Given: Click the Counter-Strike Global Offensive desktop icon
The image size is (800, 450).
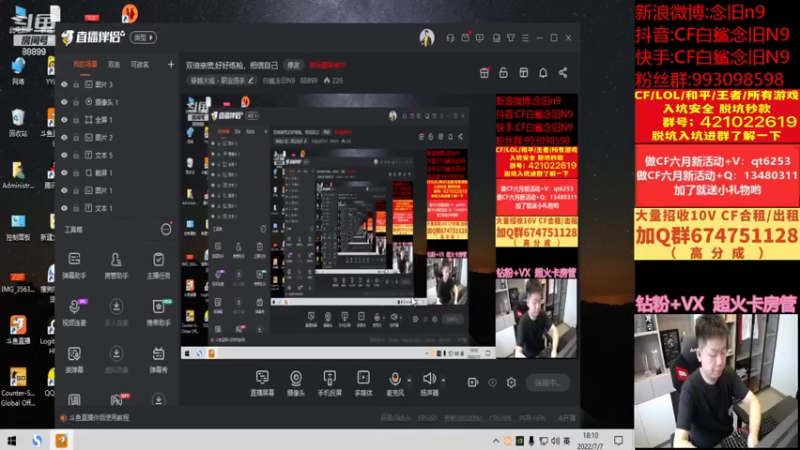Looking at the screenshot, I should 18,387.
